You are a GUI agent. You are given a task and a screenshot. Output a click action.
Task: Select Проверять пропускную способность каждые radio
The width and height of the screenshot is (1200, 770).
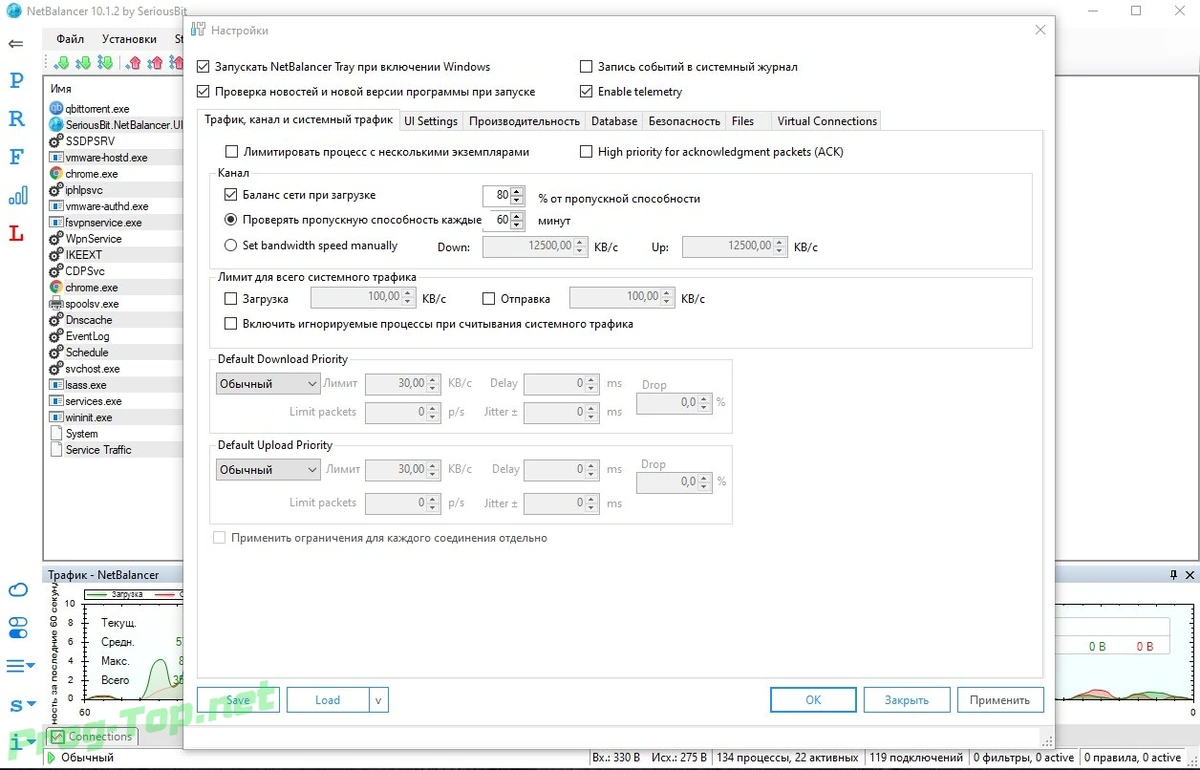coord(232,219)
